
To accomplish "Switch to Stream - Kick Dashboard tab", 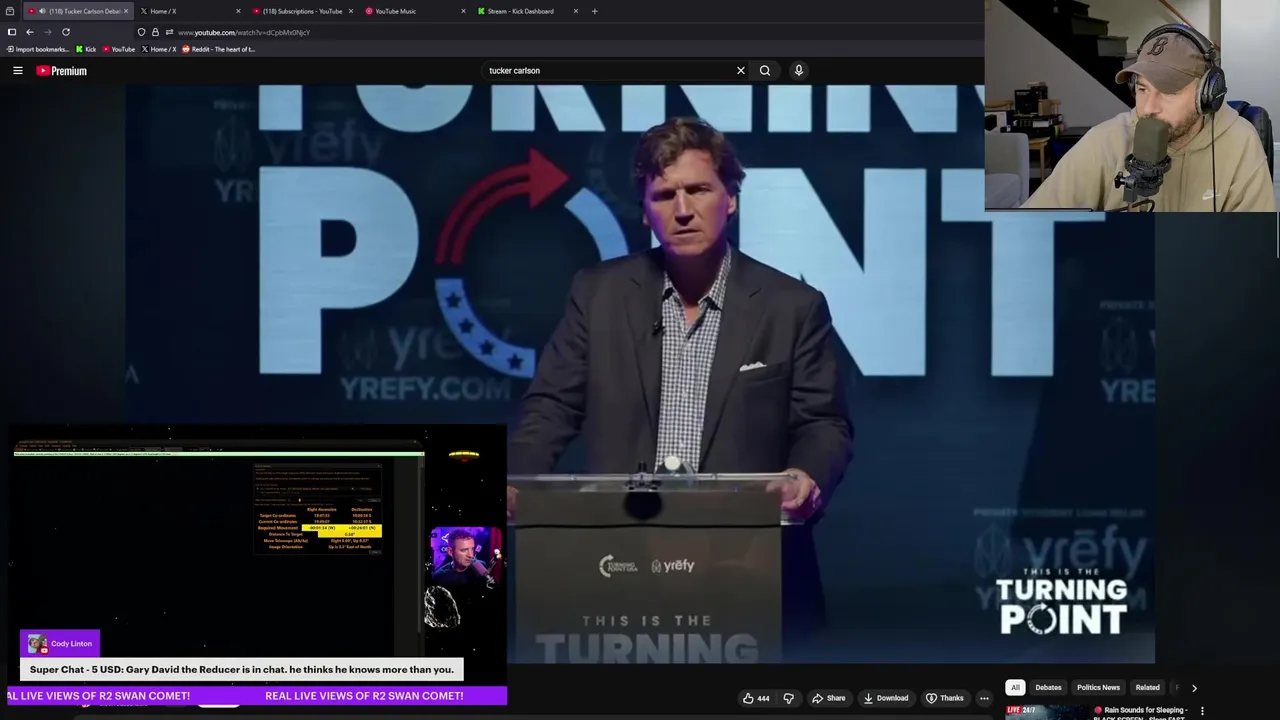I will (527, 11).
